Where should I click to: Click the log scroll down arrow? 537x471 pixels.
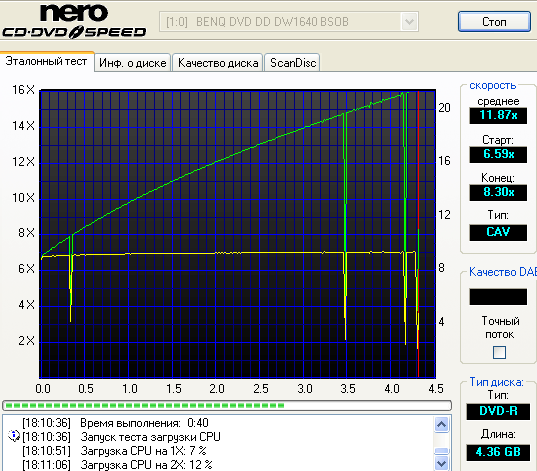[441, 463]
